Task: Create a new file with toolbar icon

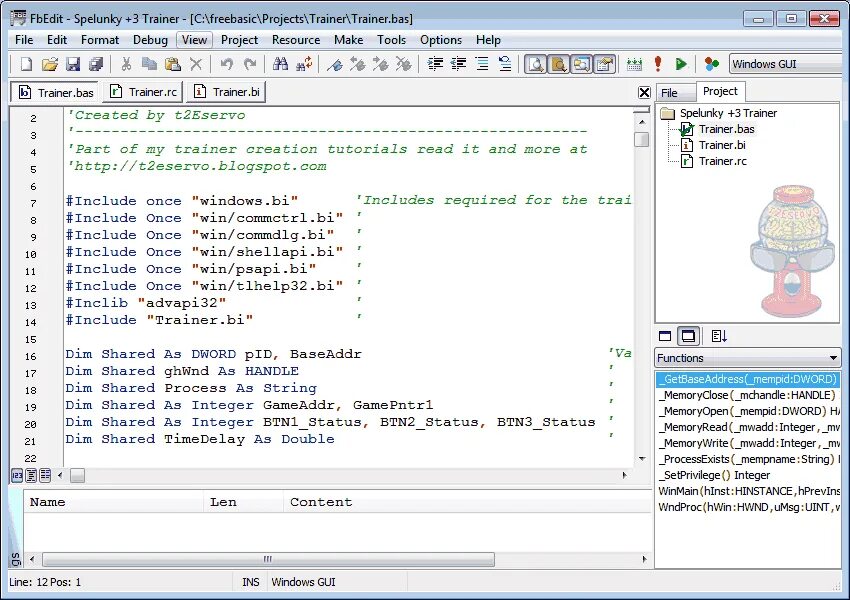Action: coord(25,64)
